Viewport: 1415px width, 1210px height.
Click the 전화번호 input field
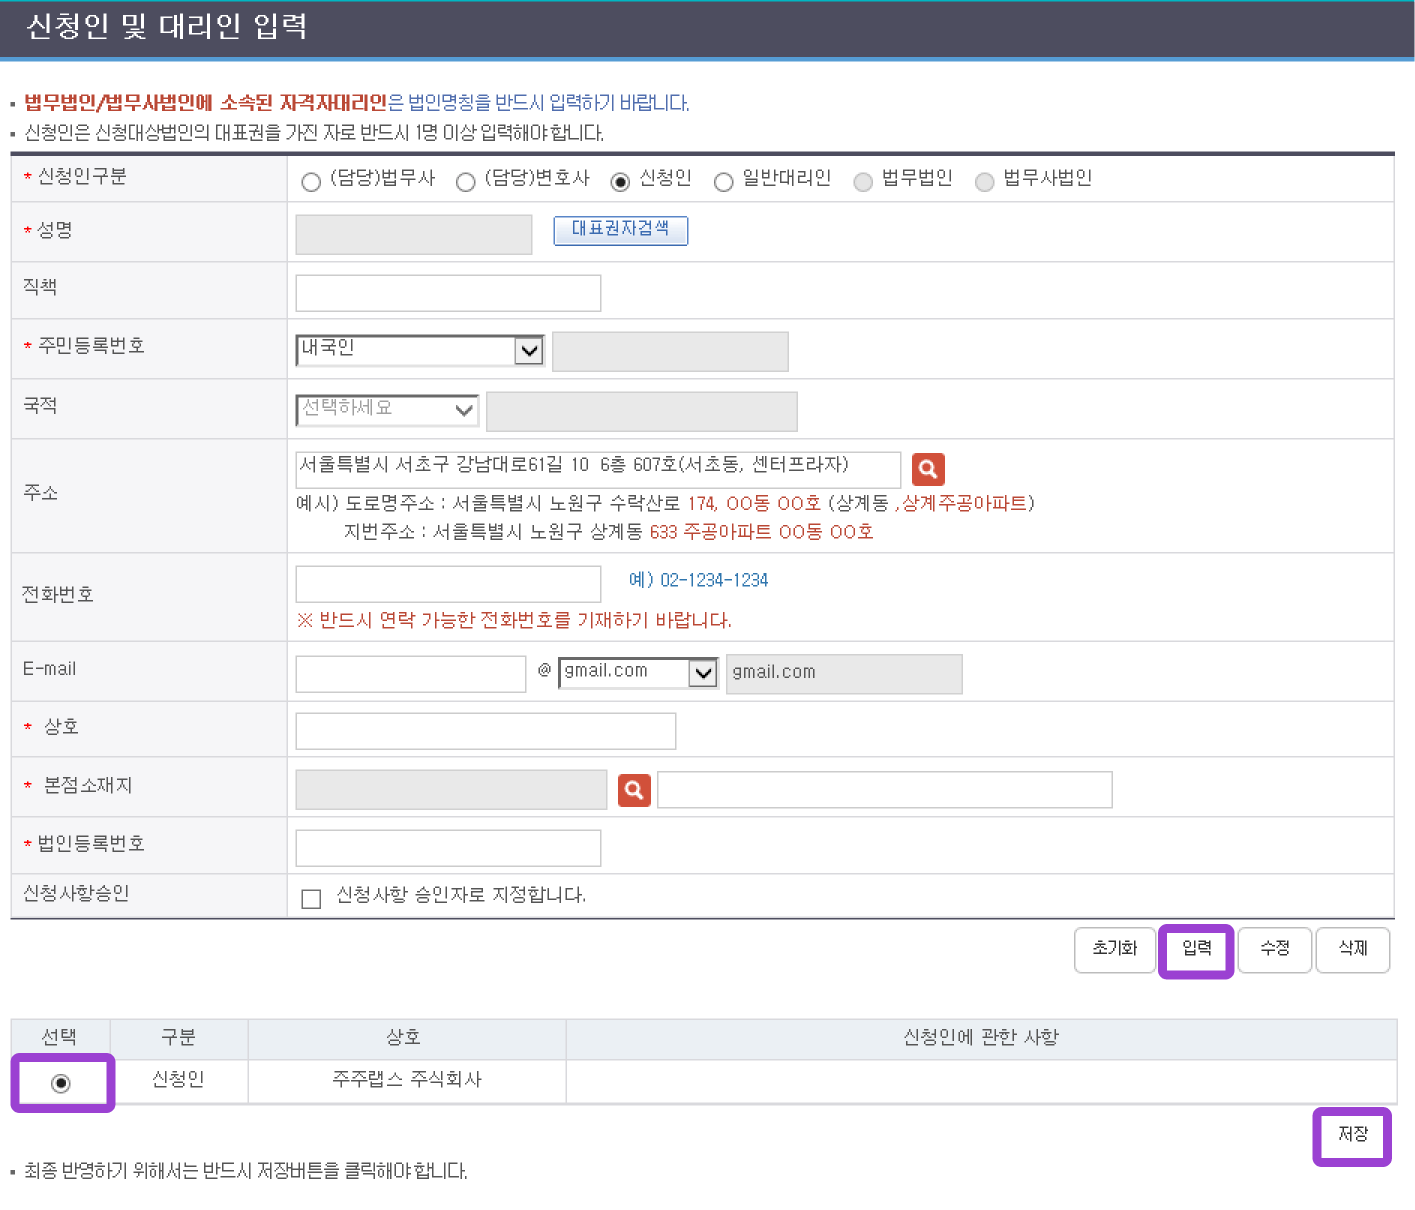click(447, 583)
